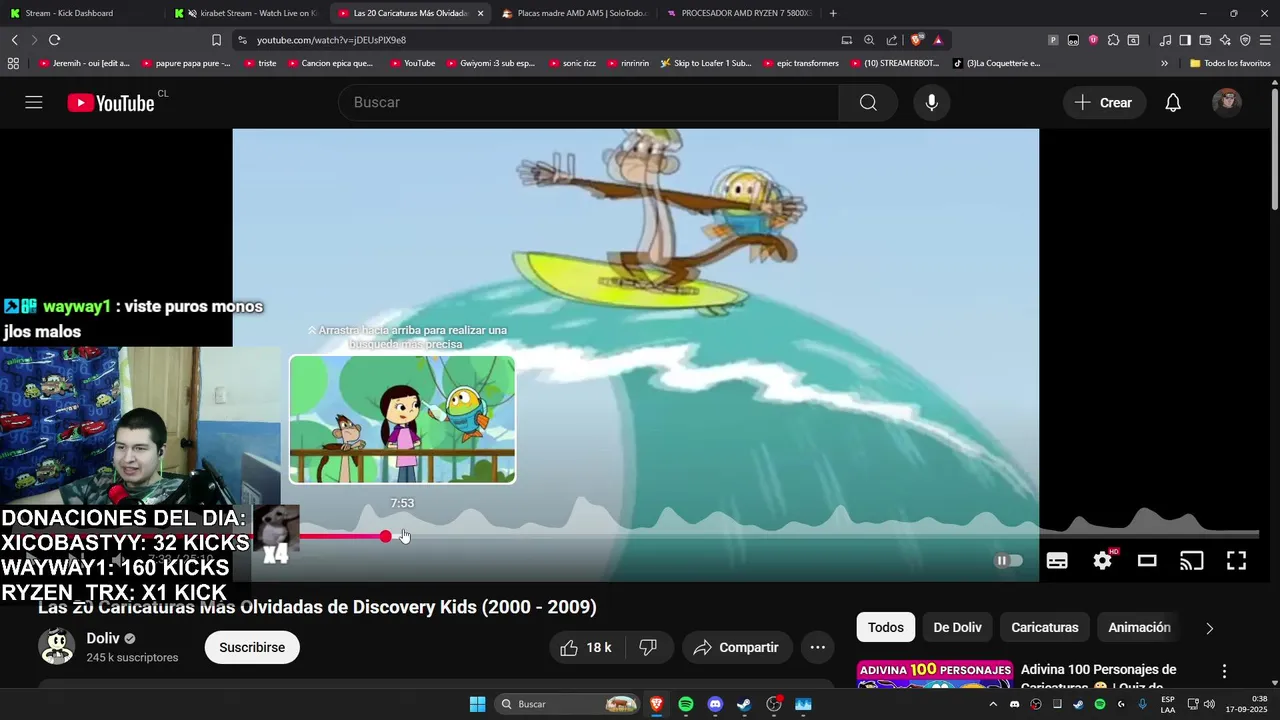Select the Todos filter chip
The width and height of the screenshot is (1280, 720).
coord(885,627)
